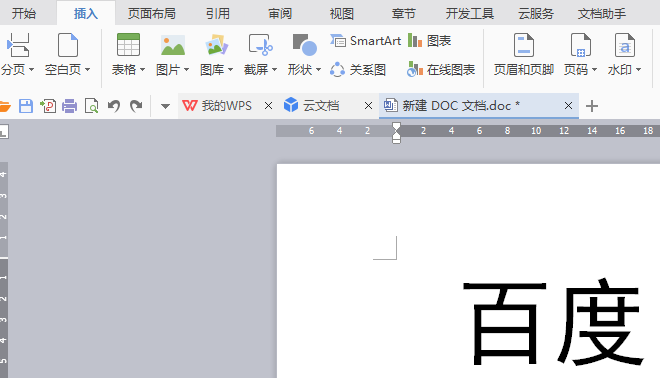Open the 图库 gallery icon
Viewport: 660px width, 378px height.
217,45
